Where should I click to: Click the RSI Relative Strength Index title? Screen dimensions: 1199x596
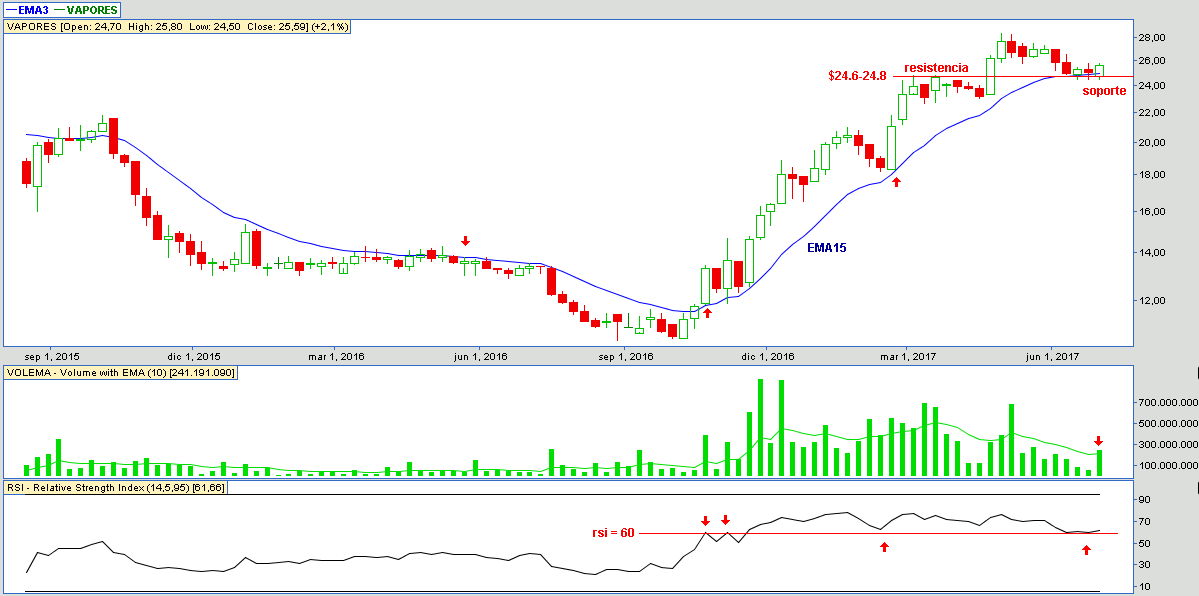[x=115, y=487]
